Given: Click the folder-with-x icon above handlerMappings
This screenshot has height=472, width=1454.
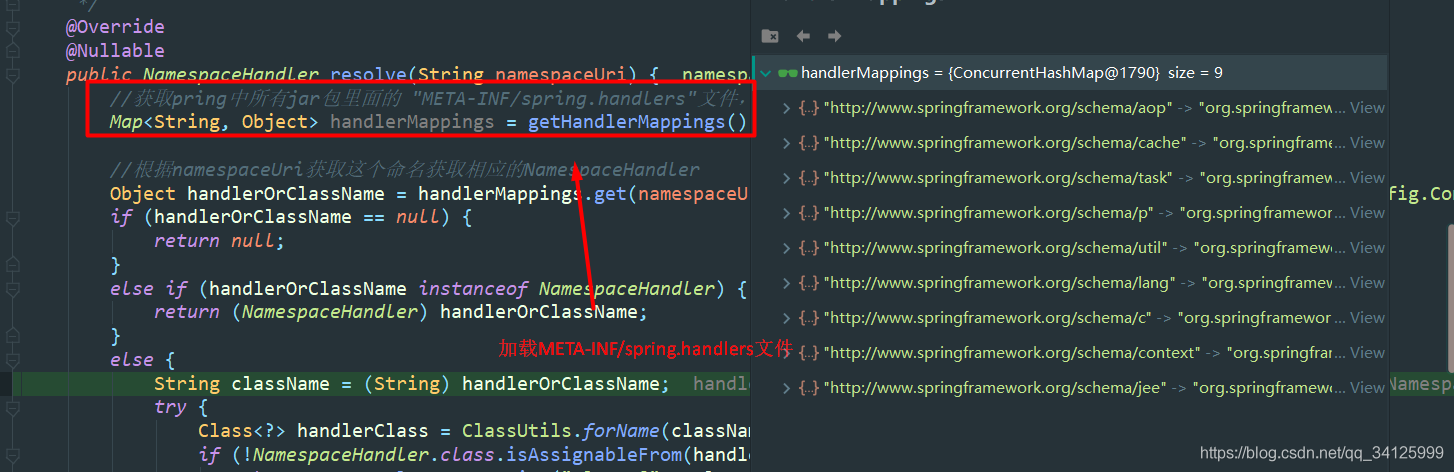Looking at the screenshot, I should tap(769, 36).
